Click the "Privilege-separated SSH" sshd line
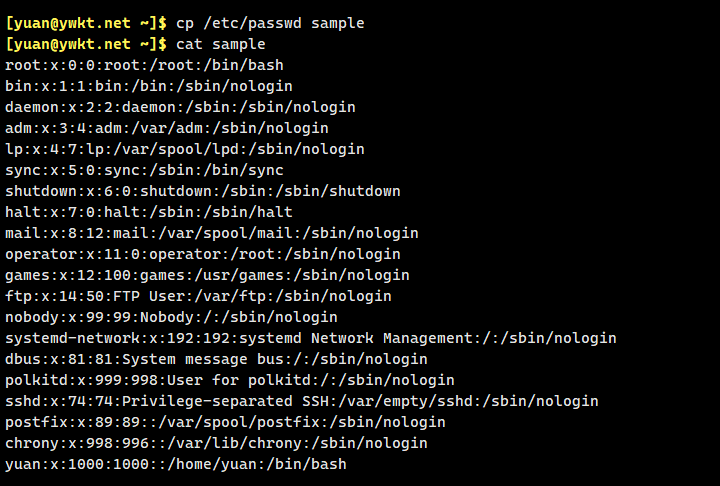 point(301,401)
